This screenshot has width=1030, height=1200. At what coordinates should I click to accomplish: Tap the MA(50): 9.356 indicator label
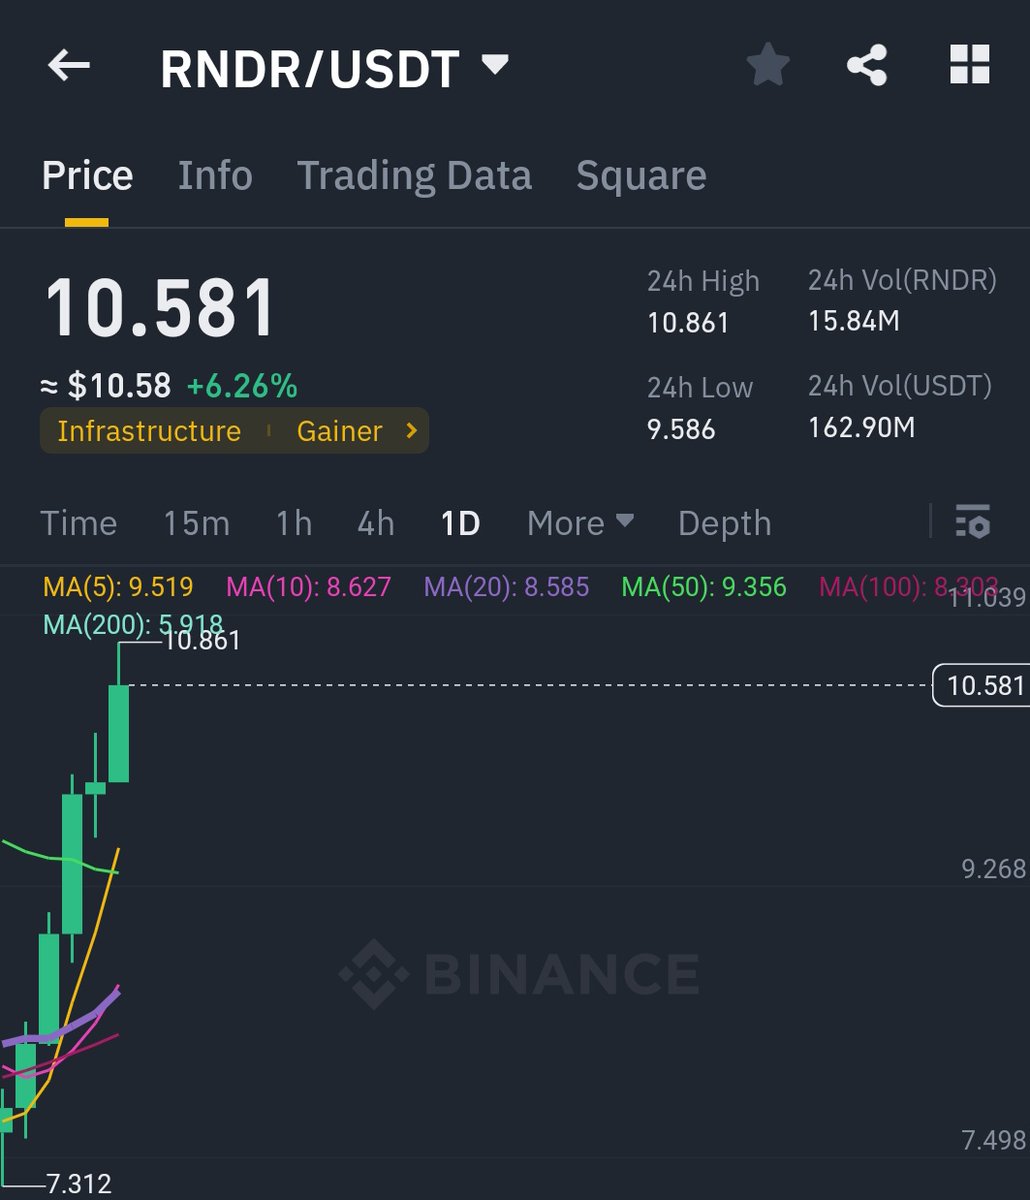point(704,587)
